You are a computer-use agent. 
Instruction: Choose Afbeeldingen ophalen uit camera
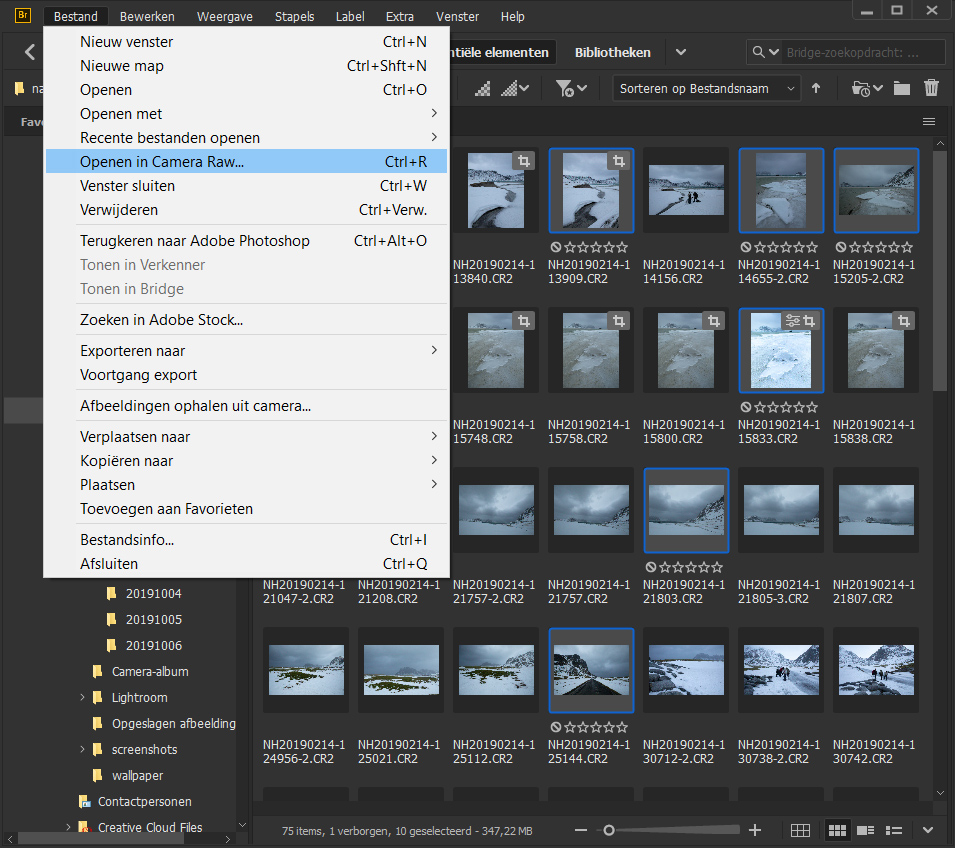[246, 406]
